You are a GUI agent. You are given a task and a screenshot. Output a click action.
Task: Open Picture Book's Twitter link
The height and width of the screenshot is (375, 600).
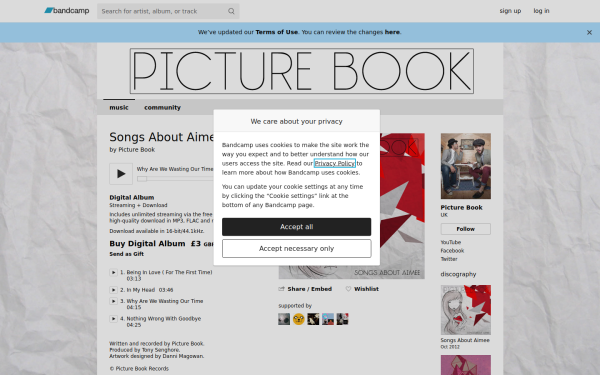click(449, 259)
